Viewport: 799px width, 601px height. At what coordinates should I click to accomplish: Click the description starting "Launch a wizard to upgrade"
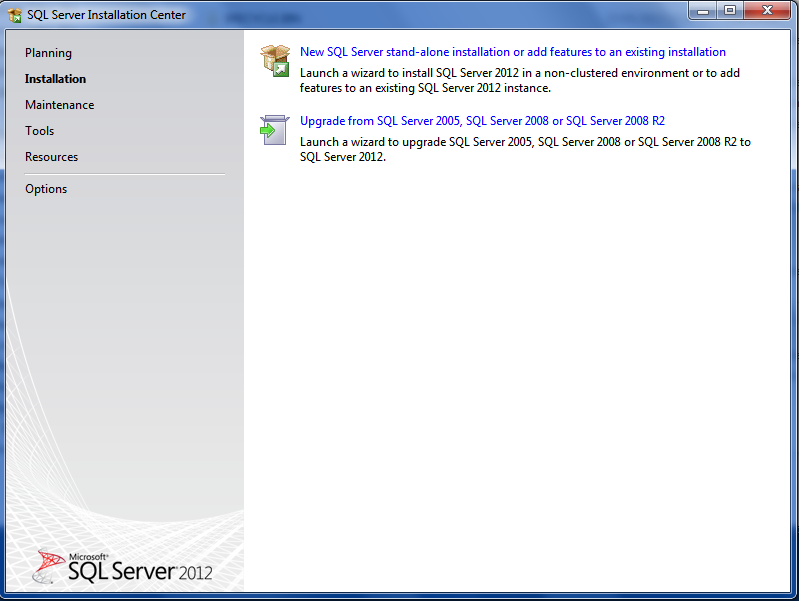525,149
